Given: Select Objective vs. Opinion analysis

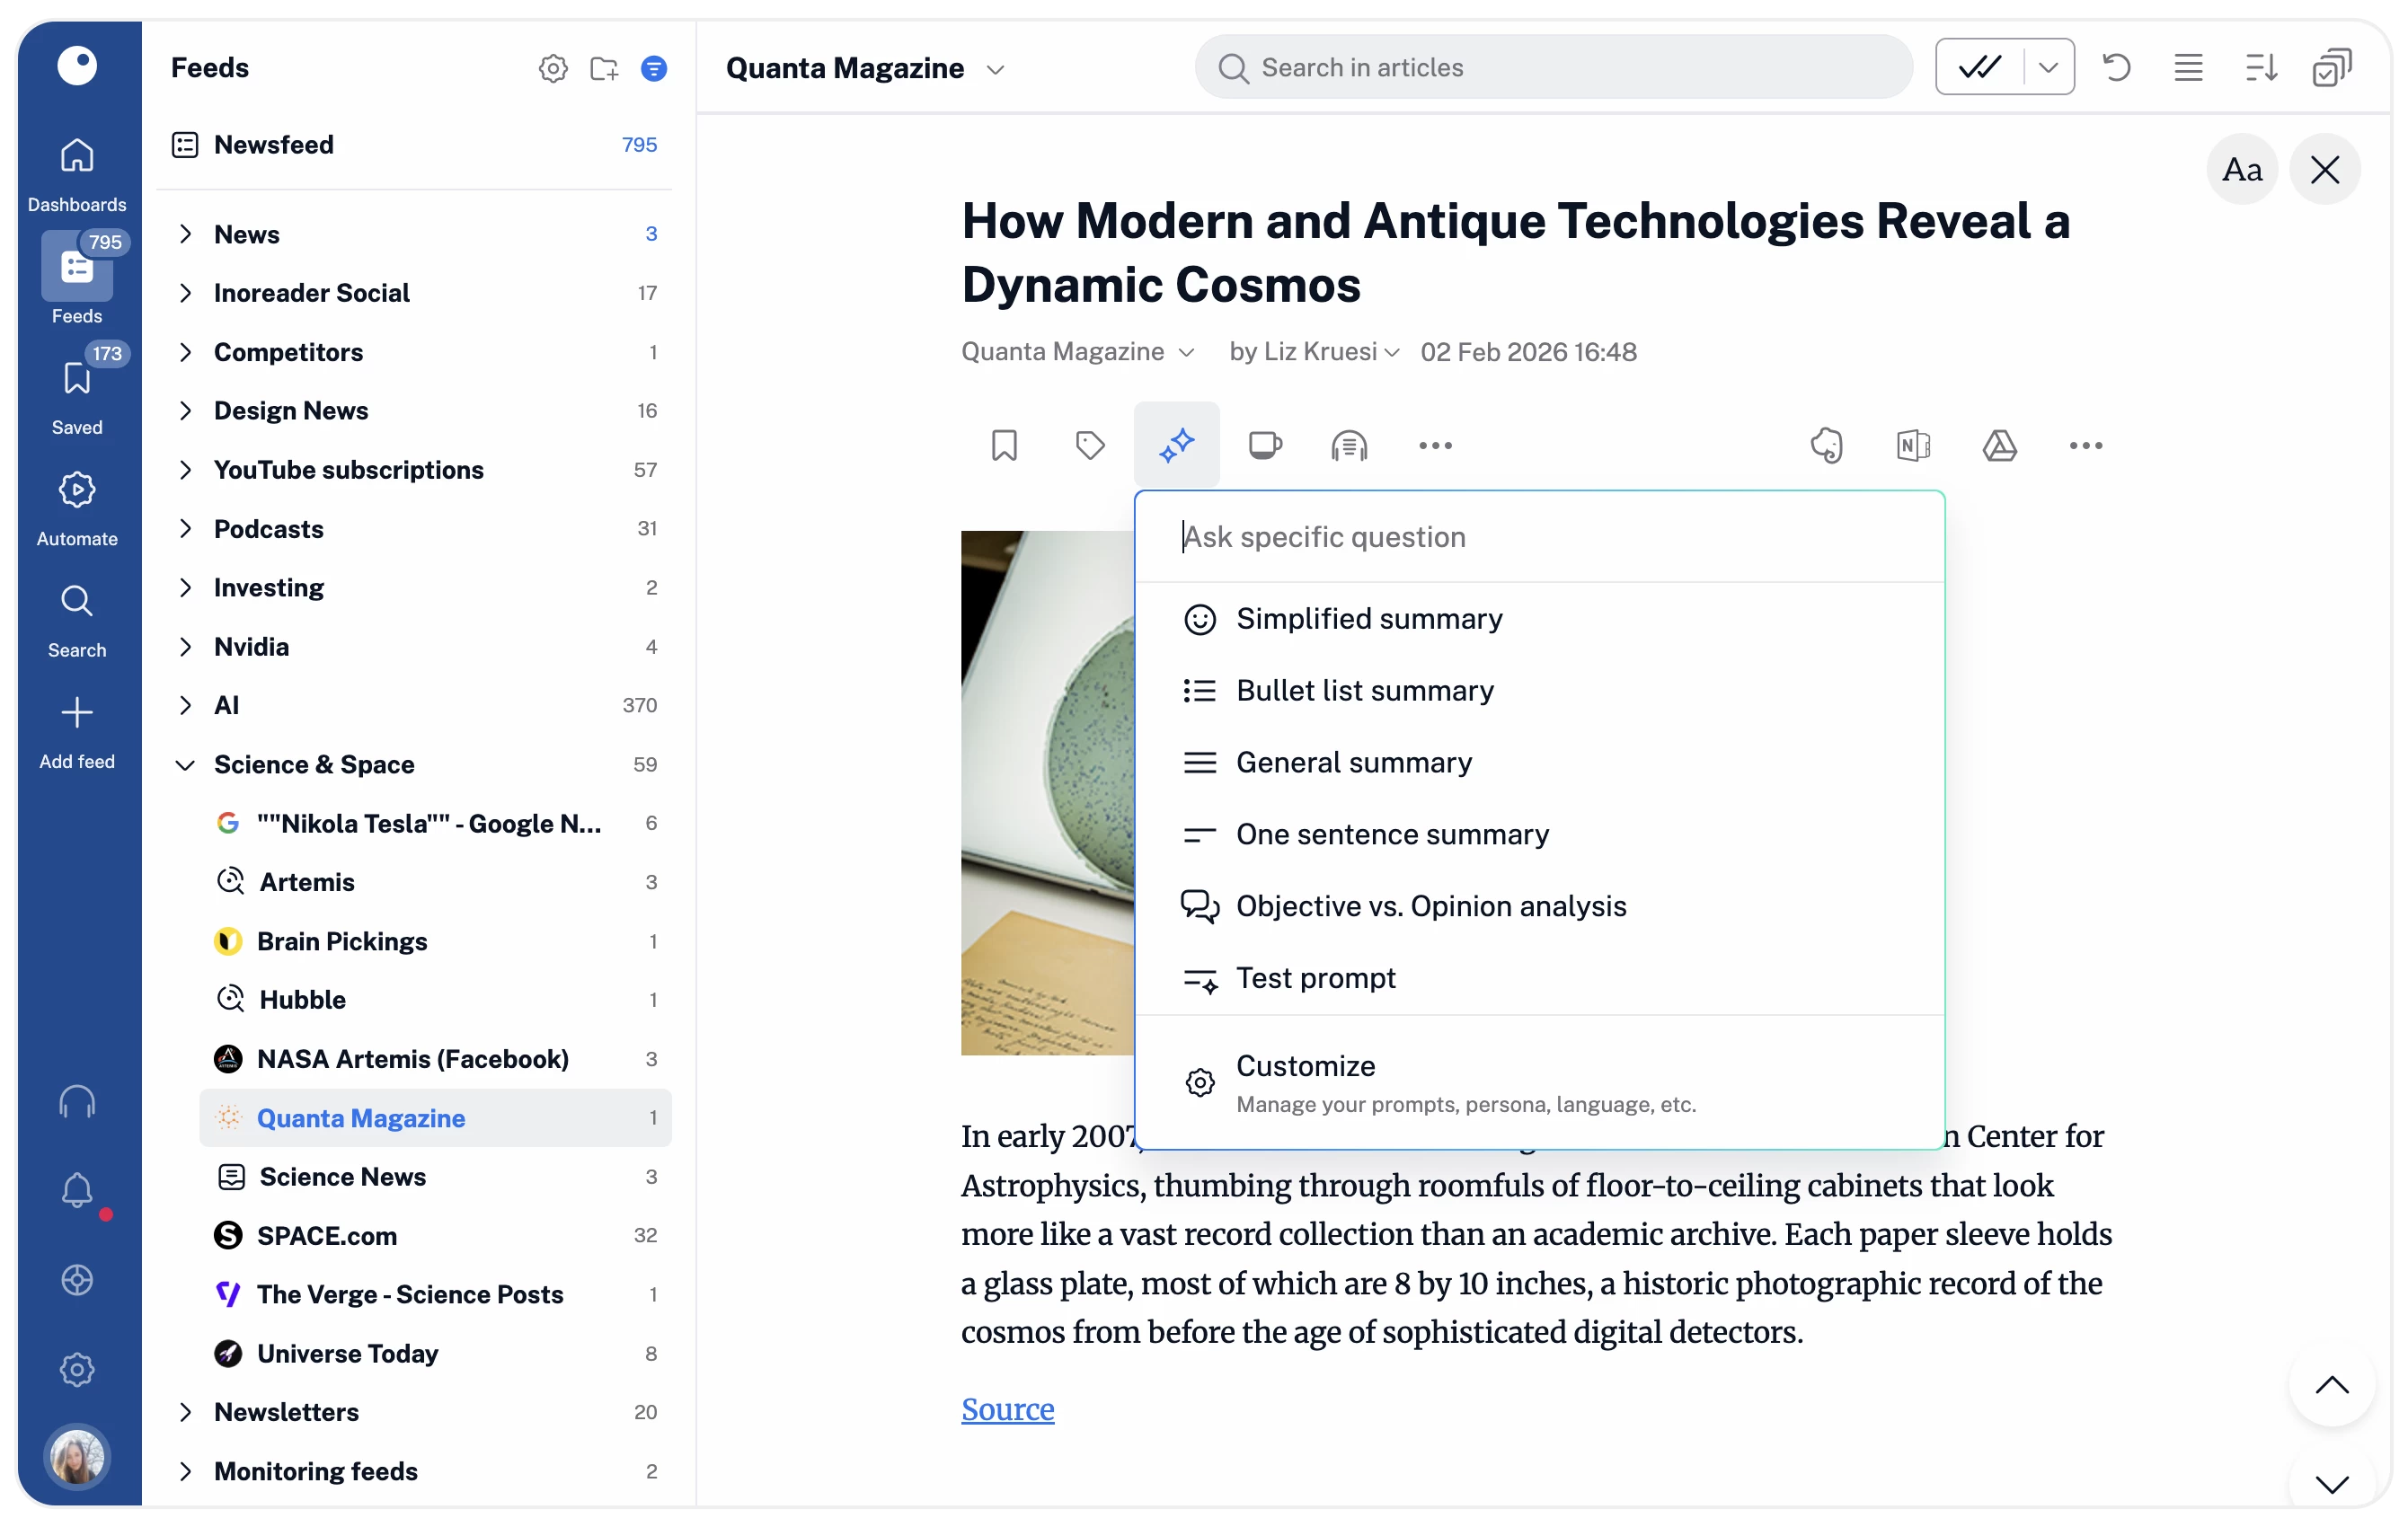Looking at the screenshot, I should click(1430, 906).
